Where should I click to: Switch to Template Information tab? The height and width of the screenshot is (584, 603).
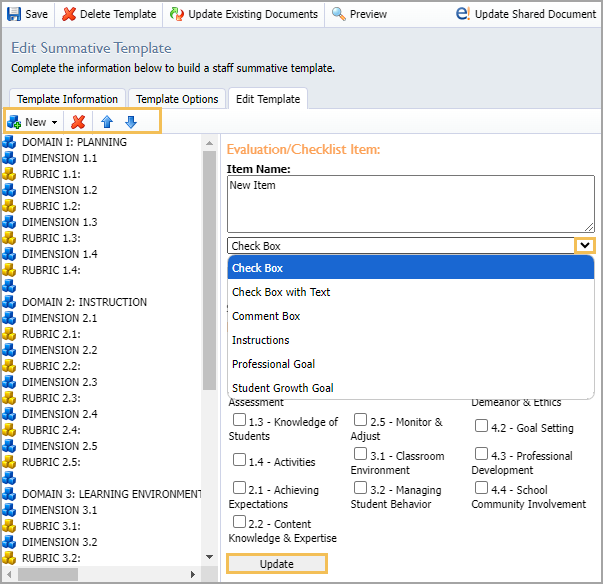67,99
